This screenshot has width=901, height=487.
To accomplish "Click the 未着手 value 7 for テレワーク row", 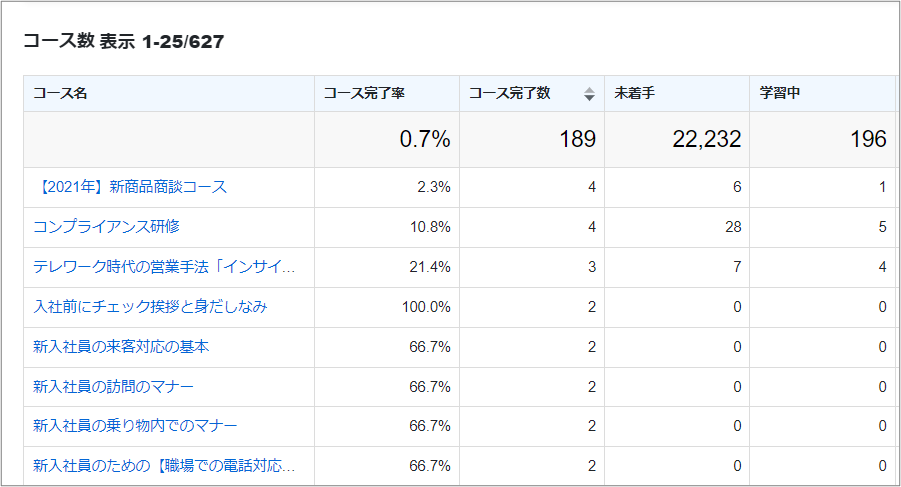I will pos(737,267).
